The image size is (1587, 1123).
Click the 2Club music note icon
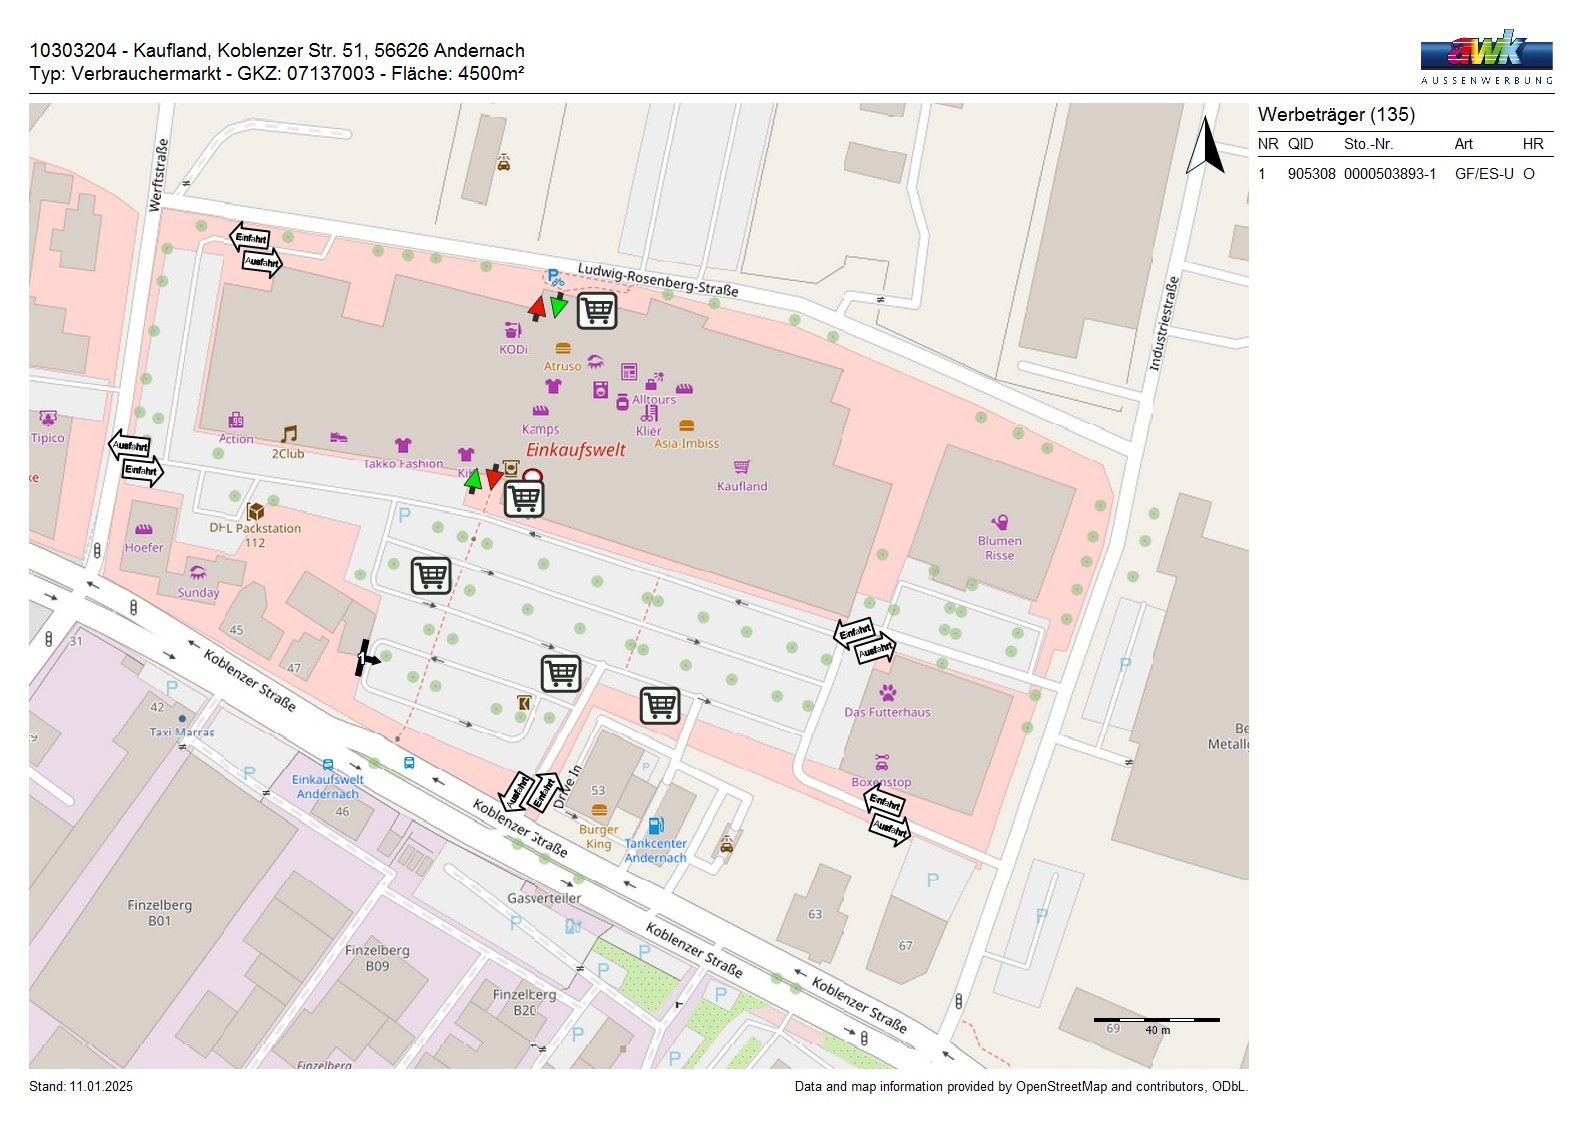[x=289, y=434]
